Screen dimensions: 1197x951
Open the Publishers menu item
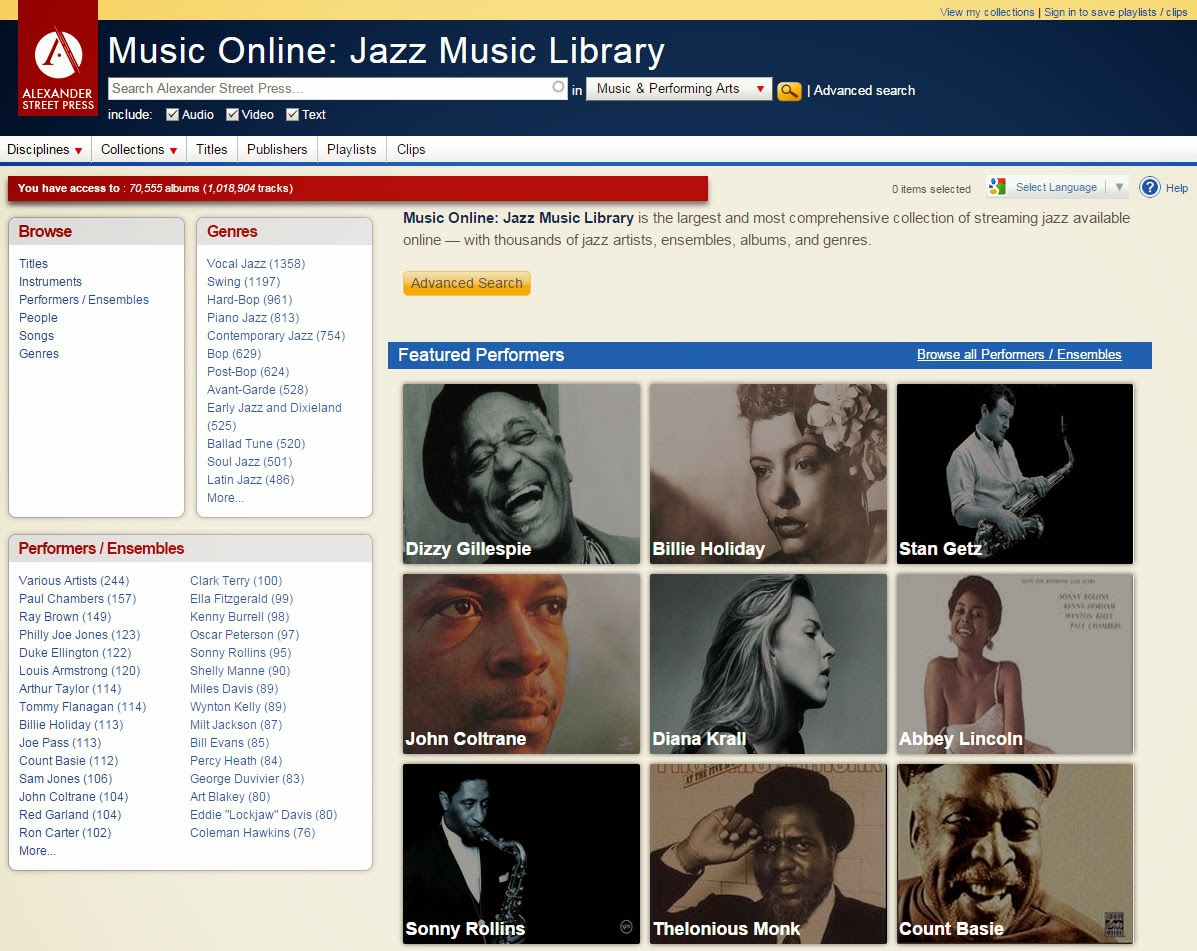[x=277, y=150]
